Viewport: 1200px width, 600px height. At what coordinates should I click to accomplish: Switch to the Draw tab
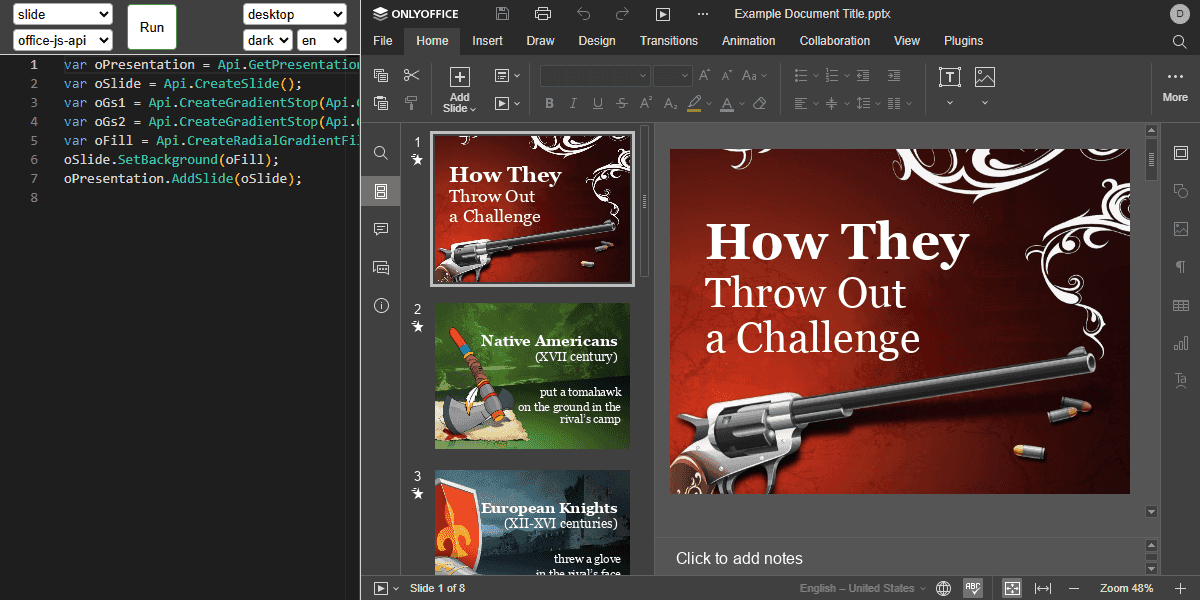540,41
